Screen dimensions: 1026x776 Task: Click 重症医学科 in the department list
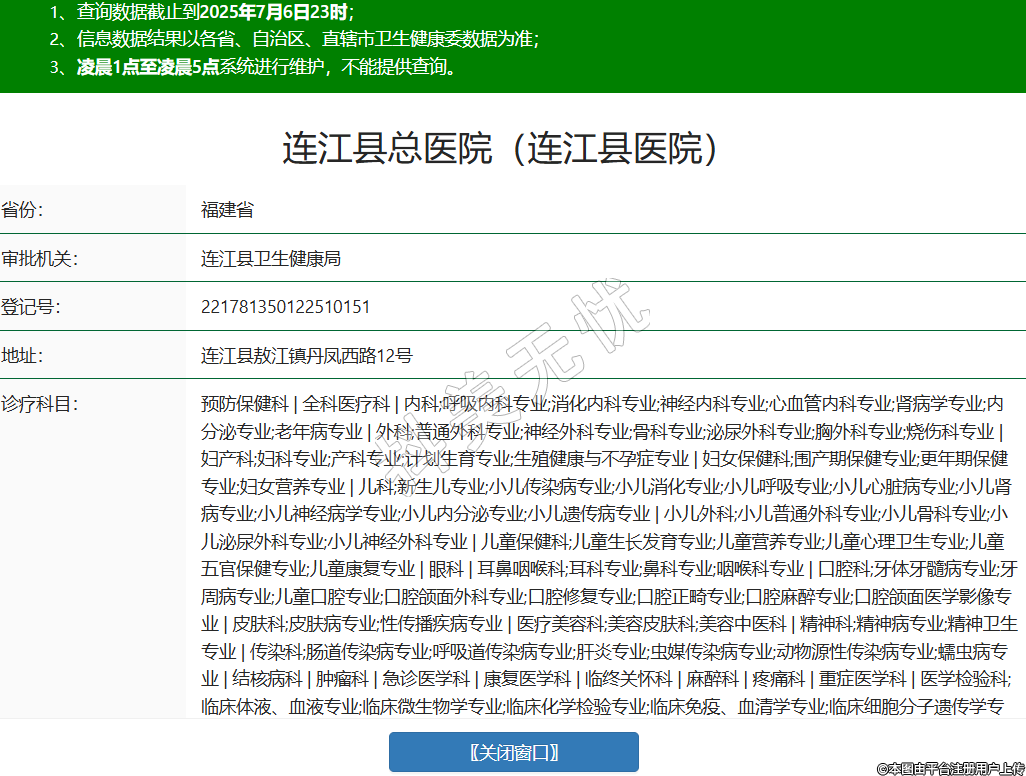[x=862, y=679]
